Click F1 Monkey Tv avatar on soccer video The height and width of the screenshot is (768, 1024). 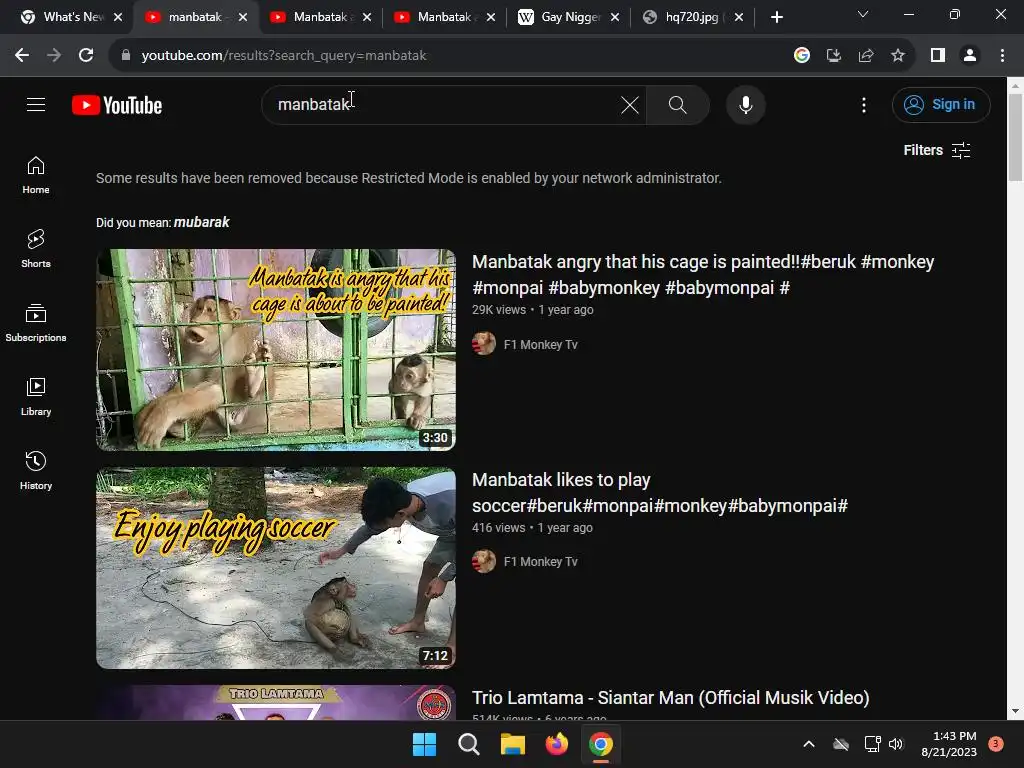(484, 561)
